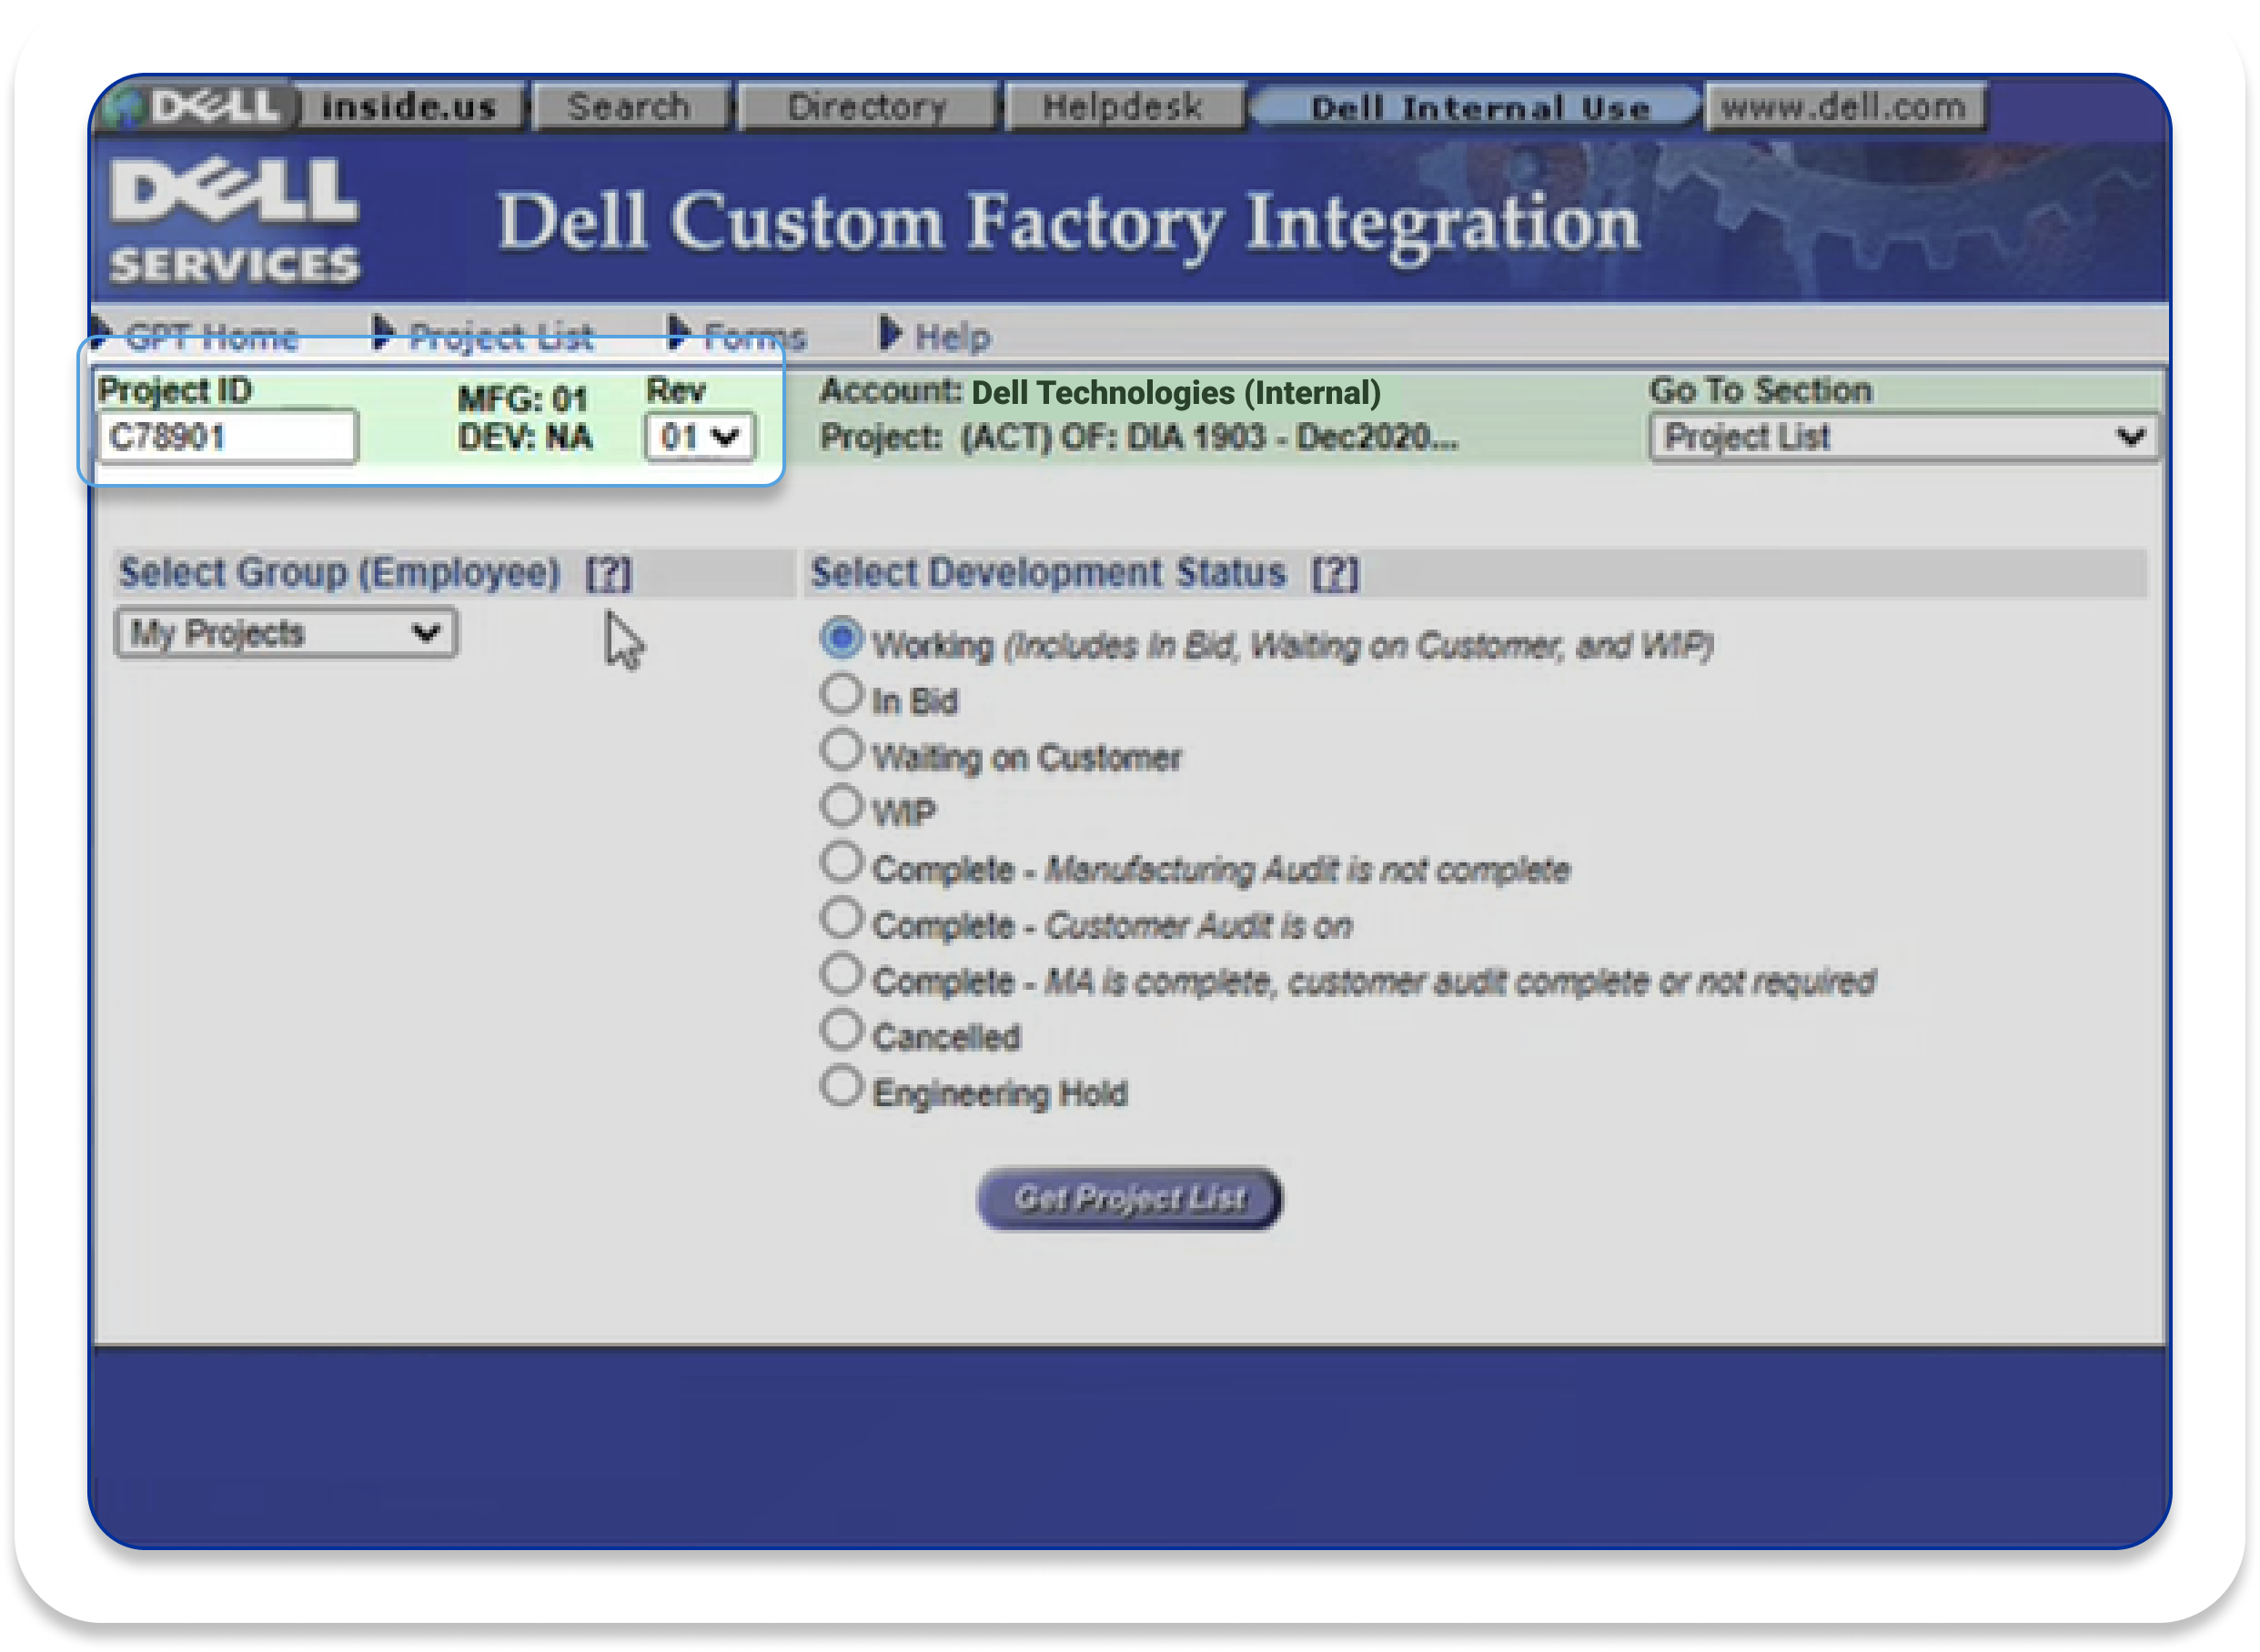Click the MFG: 01 text

click(x=522, y=399)
